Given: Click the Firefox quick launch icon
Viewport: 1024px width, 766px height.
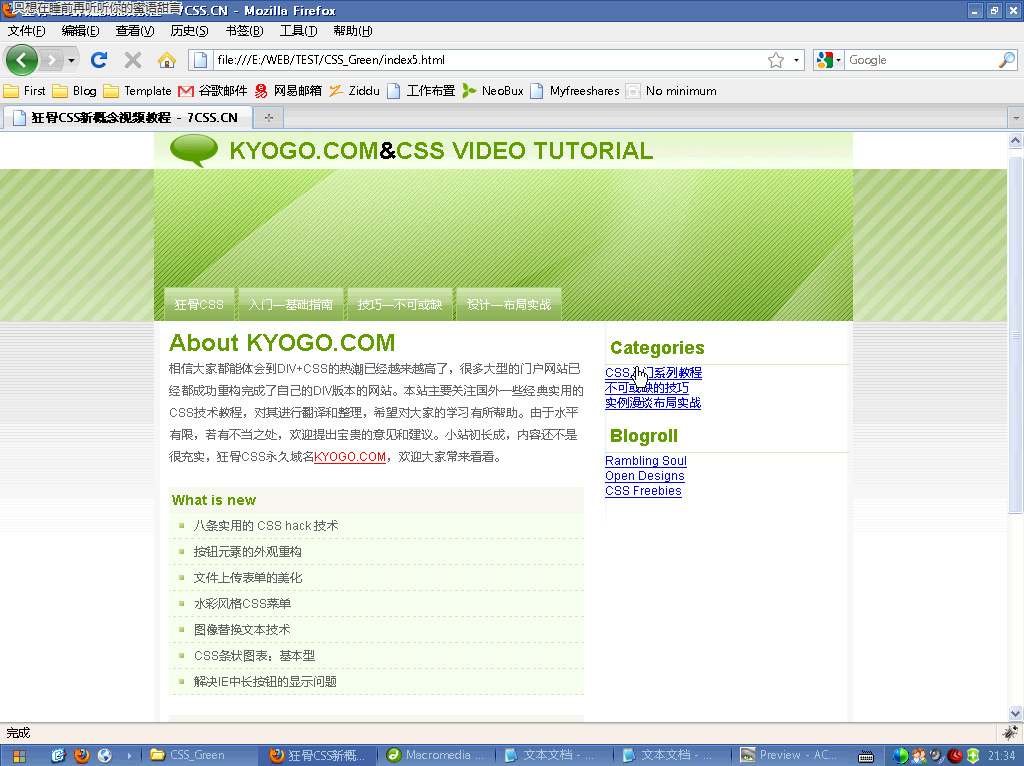Looking at the screenshot, I should point(81,755).
